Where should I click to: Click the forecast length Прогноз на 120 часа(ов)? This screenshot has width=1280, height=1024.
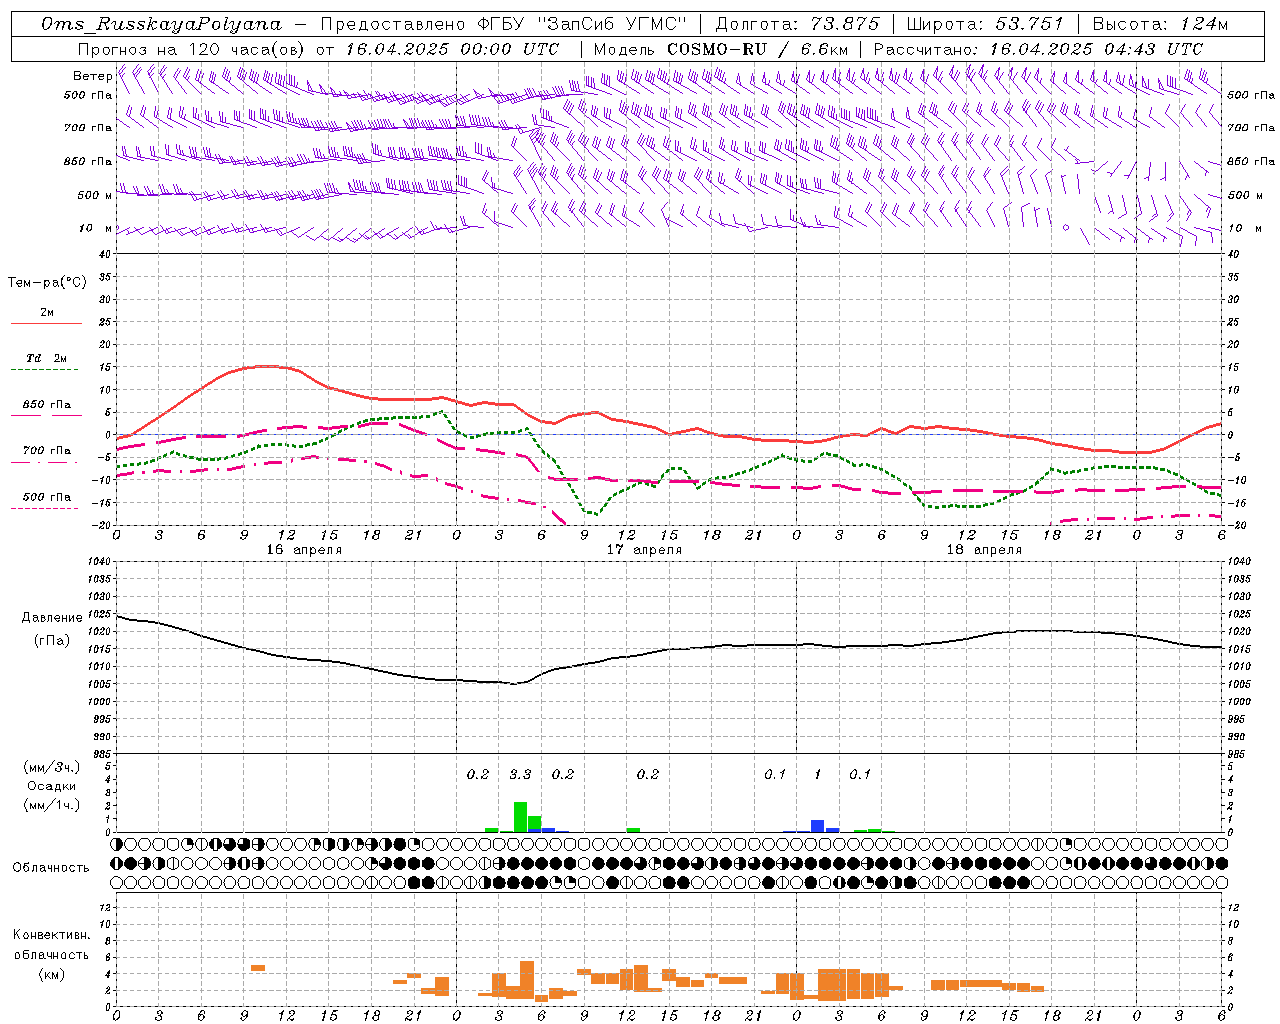[x=192, y=49]
